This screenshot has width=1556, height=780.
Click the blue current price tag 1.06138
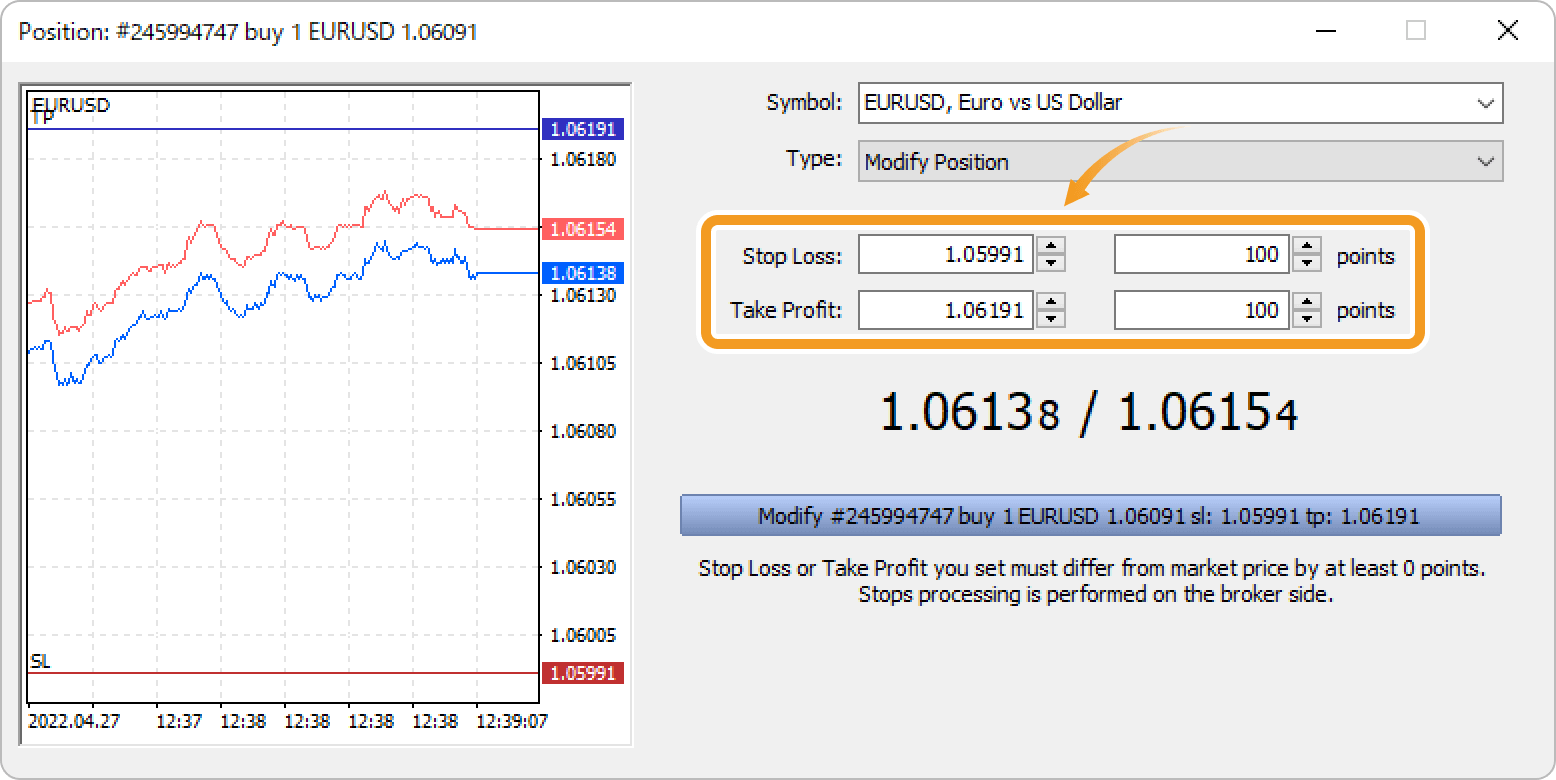coord(583,270)
